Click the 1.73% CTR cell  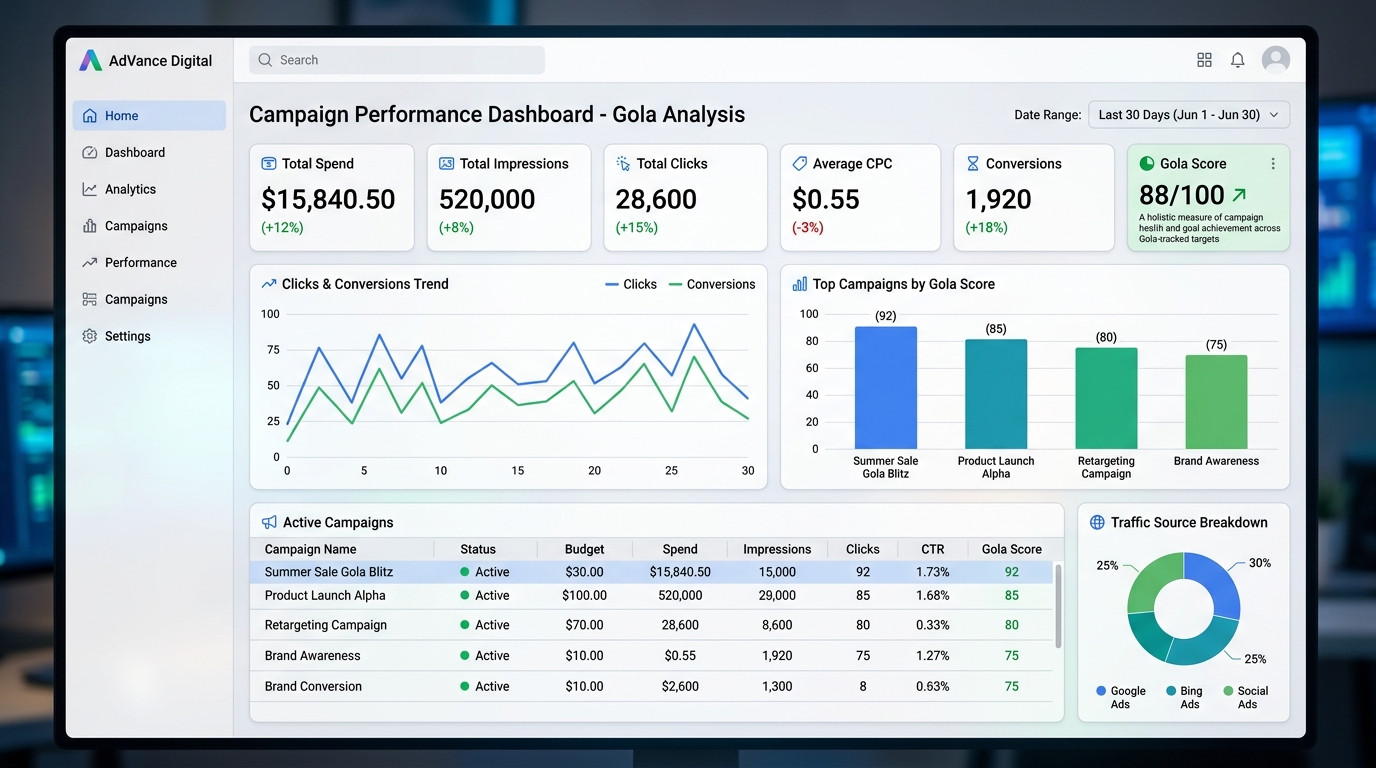(x=933, y=572)
